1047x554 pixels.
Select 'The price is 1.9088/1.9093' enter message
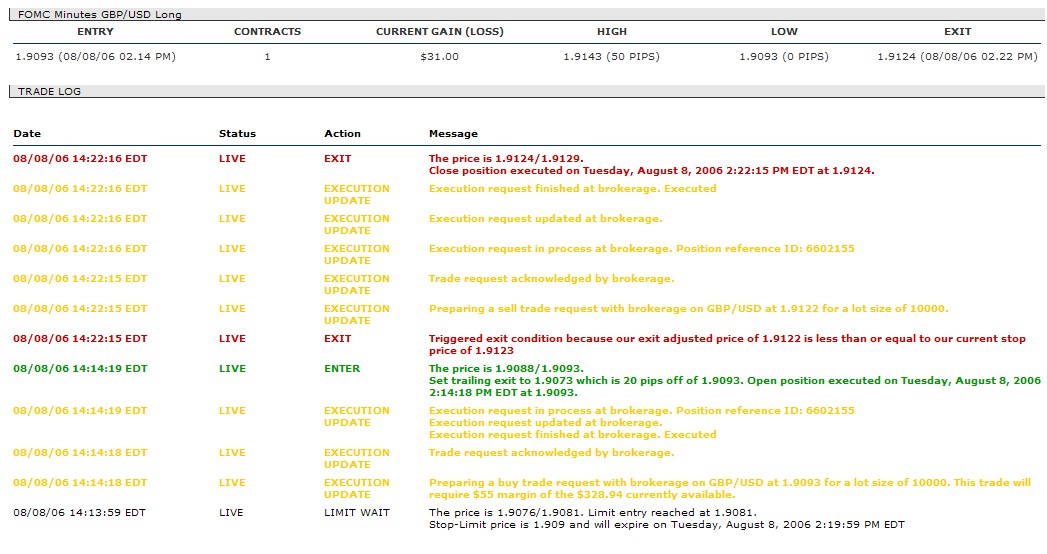506,368
